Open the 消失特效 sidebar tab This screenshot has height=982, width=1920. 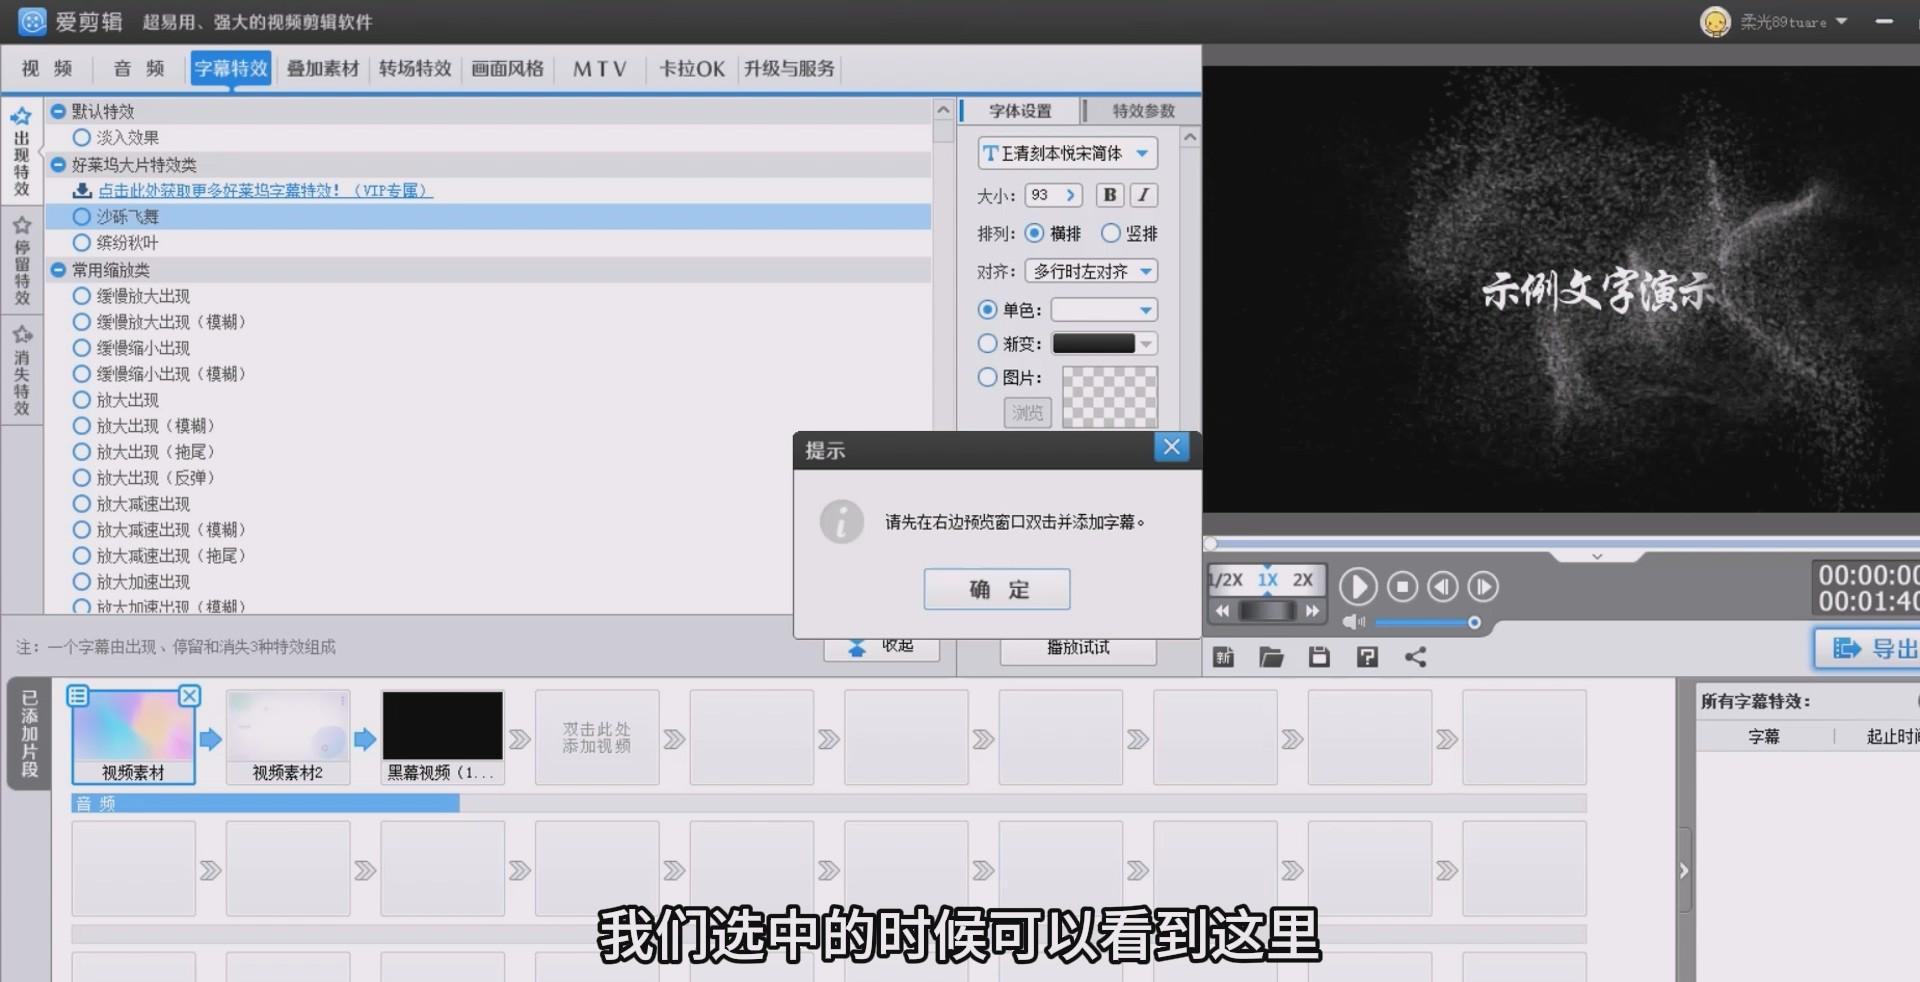pyautogui.click(x=22, y=369)
